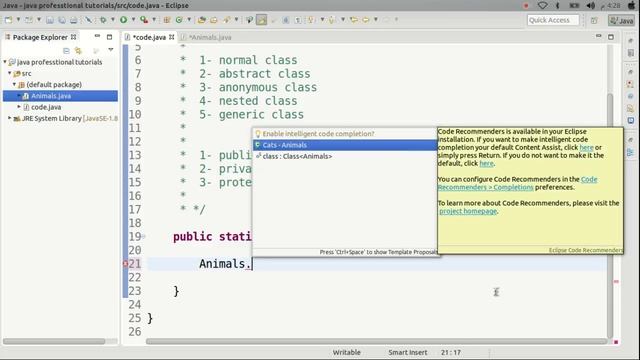This screenshot has width=640, height=360.
Task: Open the External Tools dropdown arrow
Action: tap(154, 20)
